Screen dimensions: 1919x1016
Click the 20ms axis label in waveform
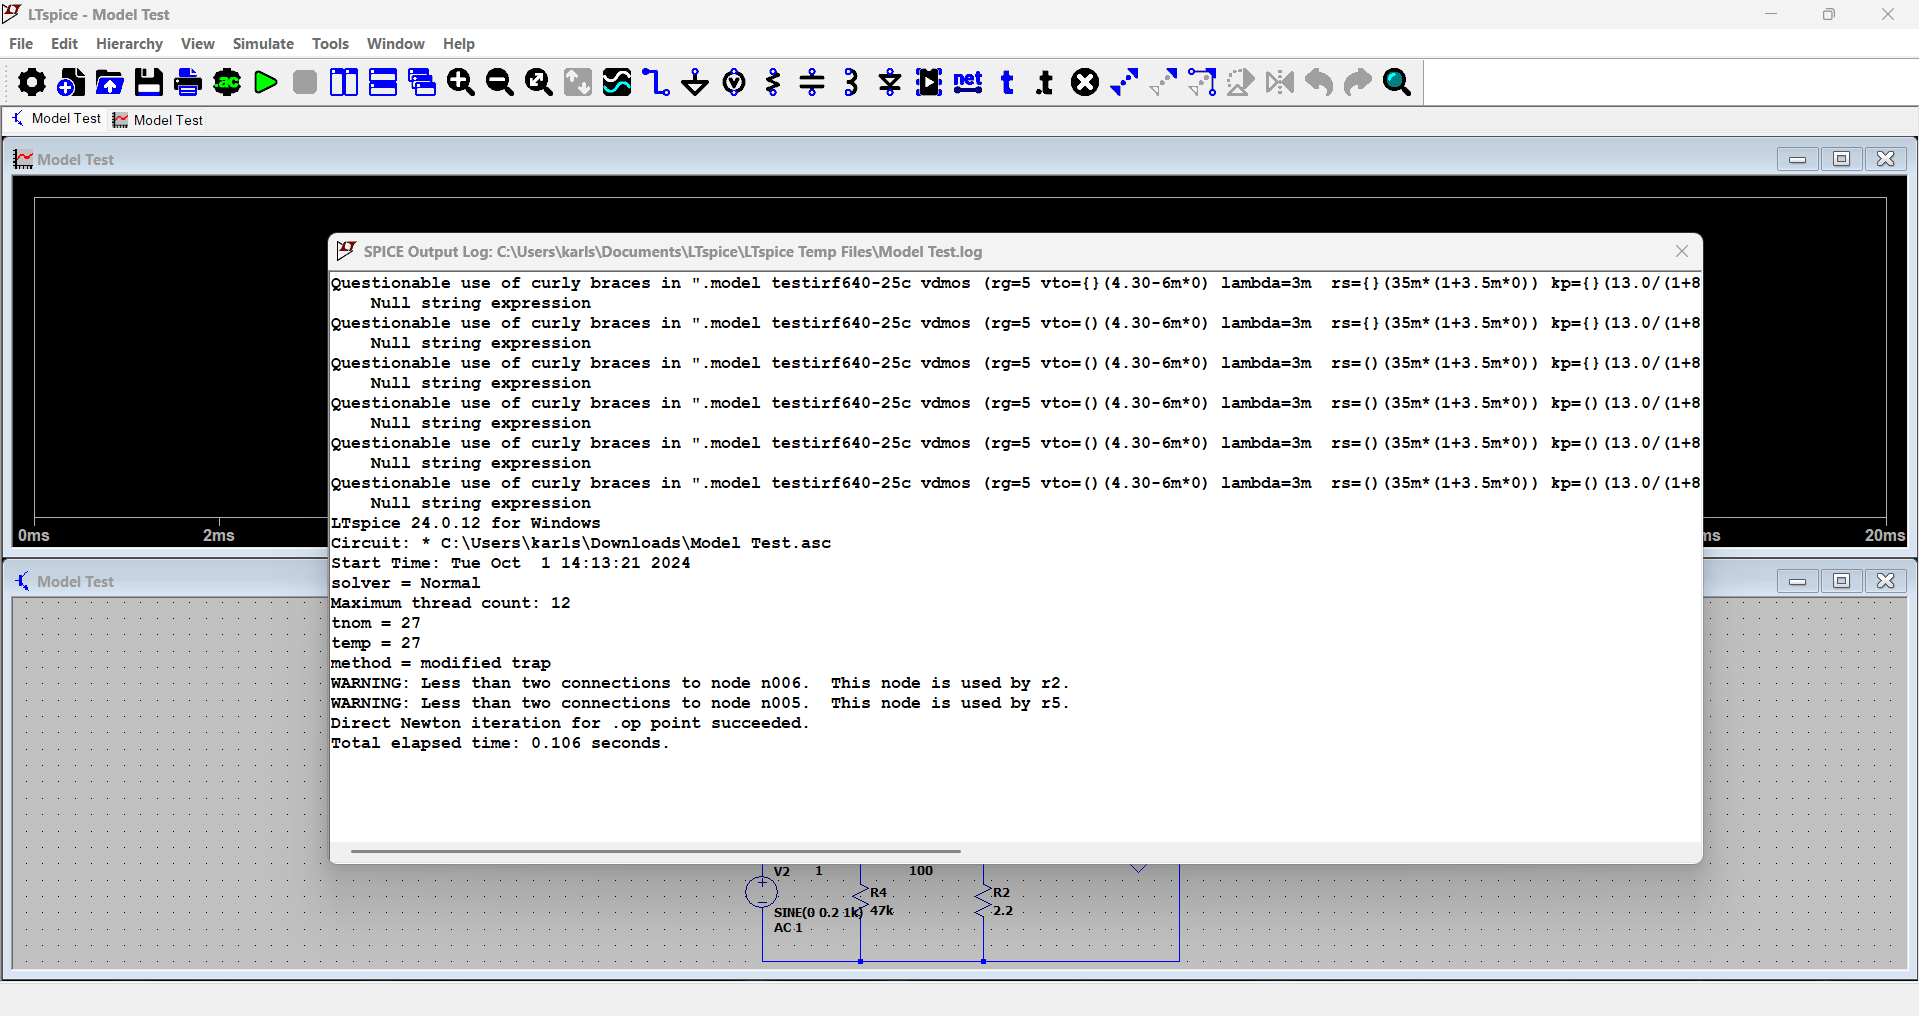click(1885, 536)
